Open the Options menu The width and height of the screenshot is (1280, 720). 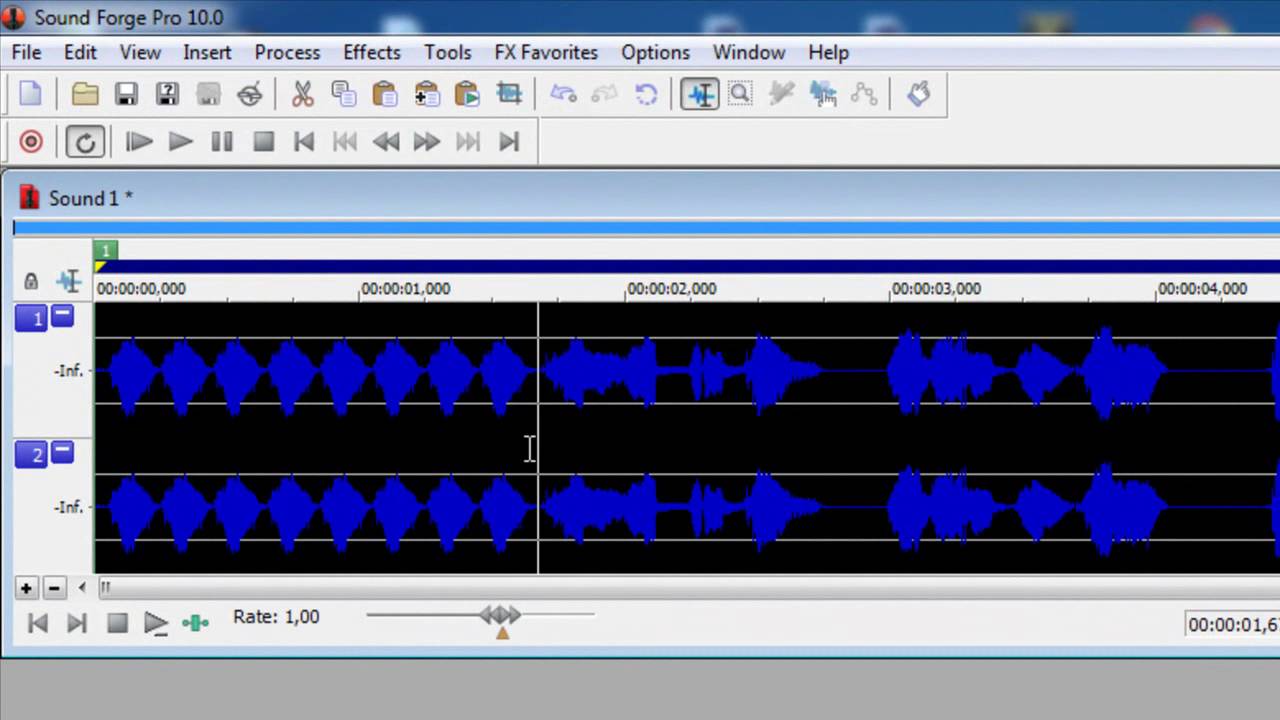tap(655, 52)
